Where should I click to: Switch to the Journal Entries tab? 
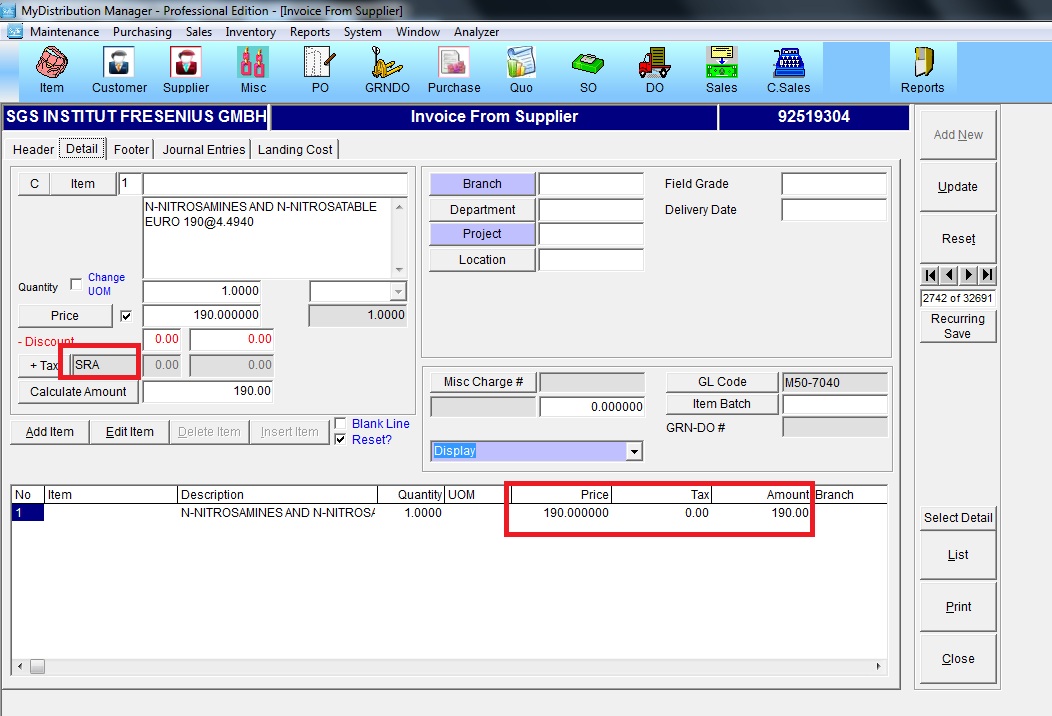click(204, 150)
